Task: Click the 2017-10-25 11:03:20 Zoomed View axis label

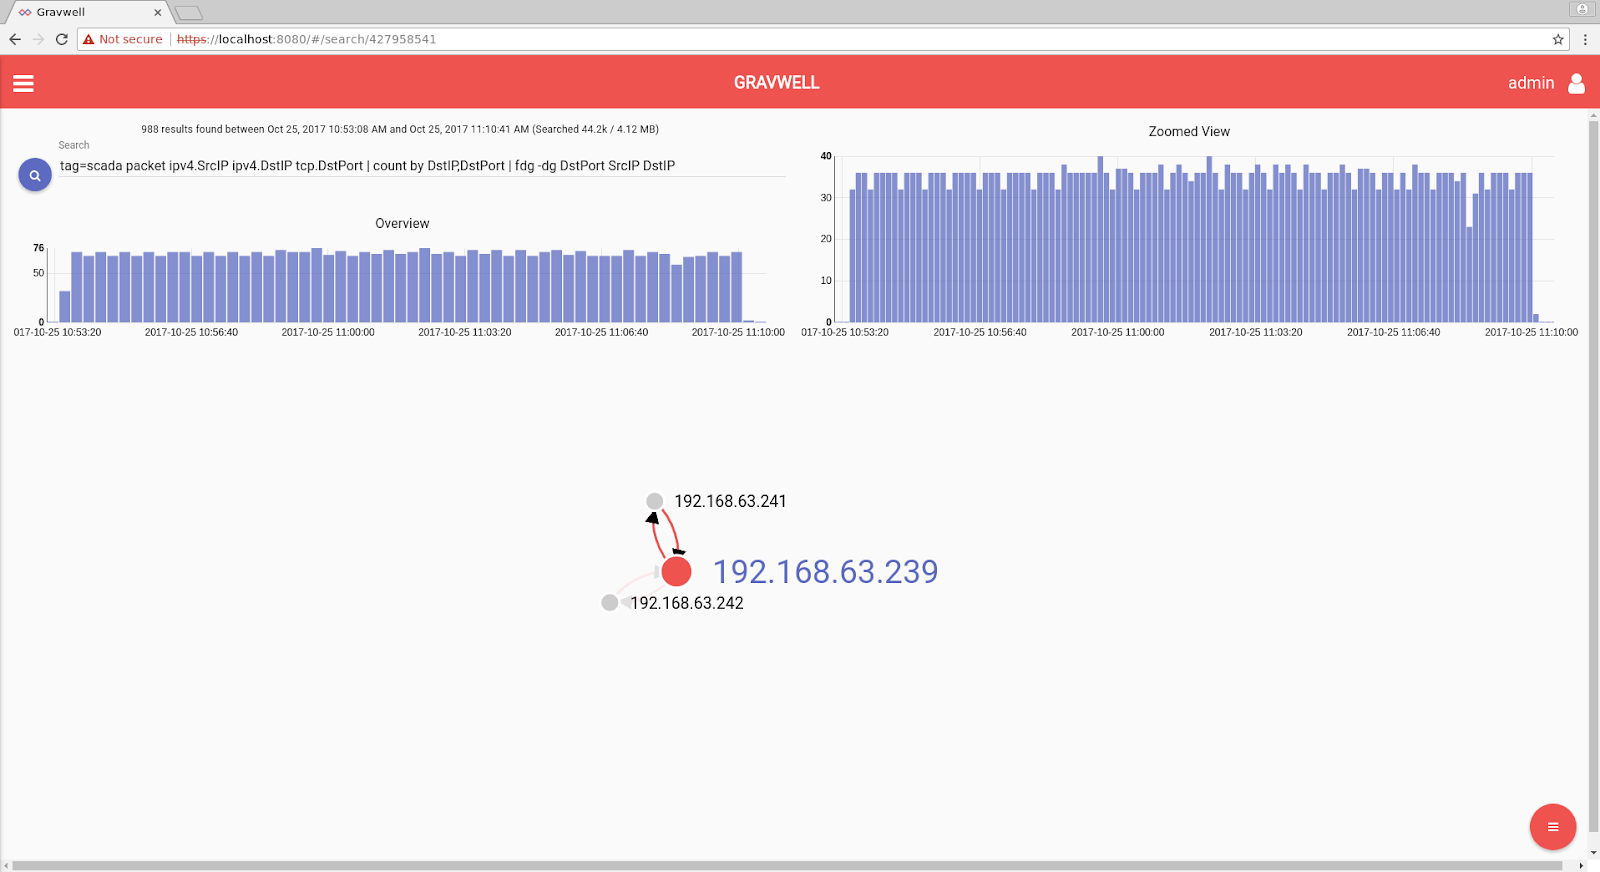Action: click(1255, 332)
